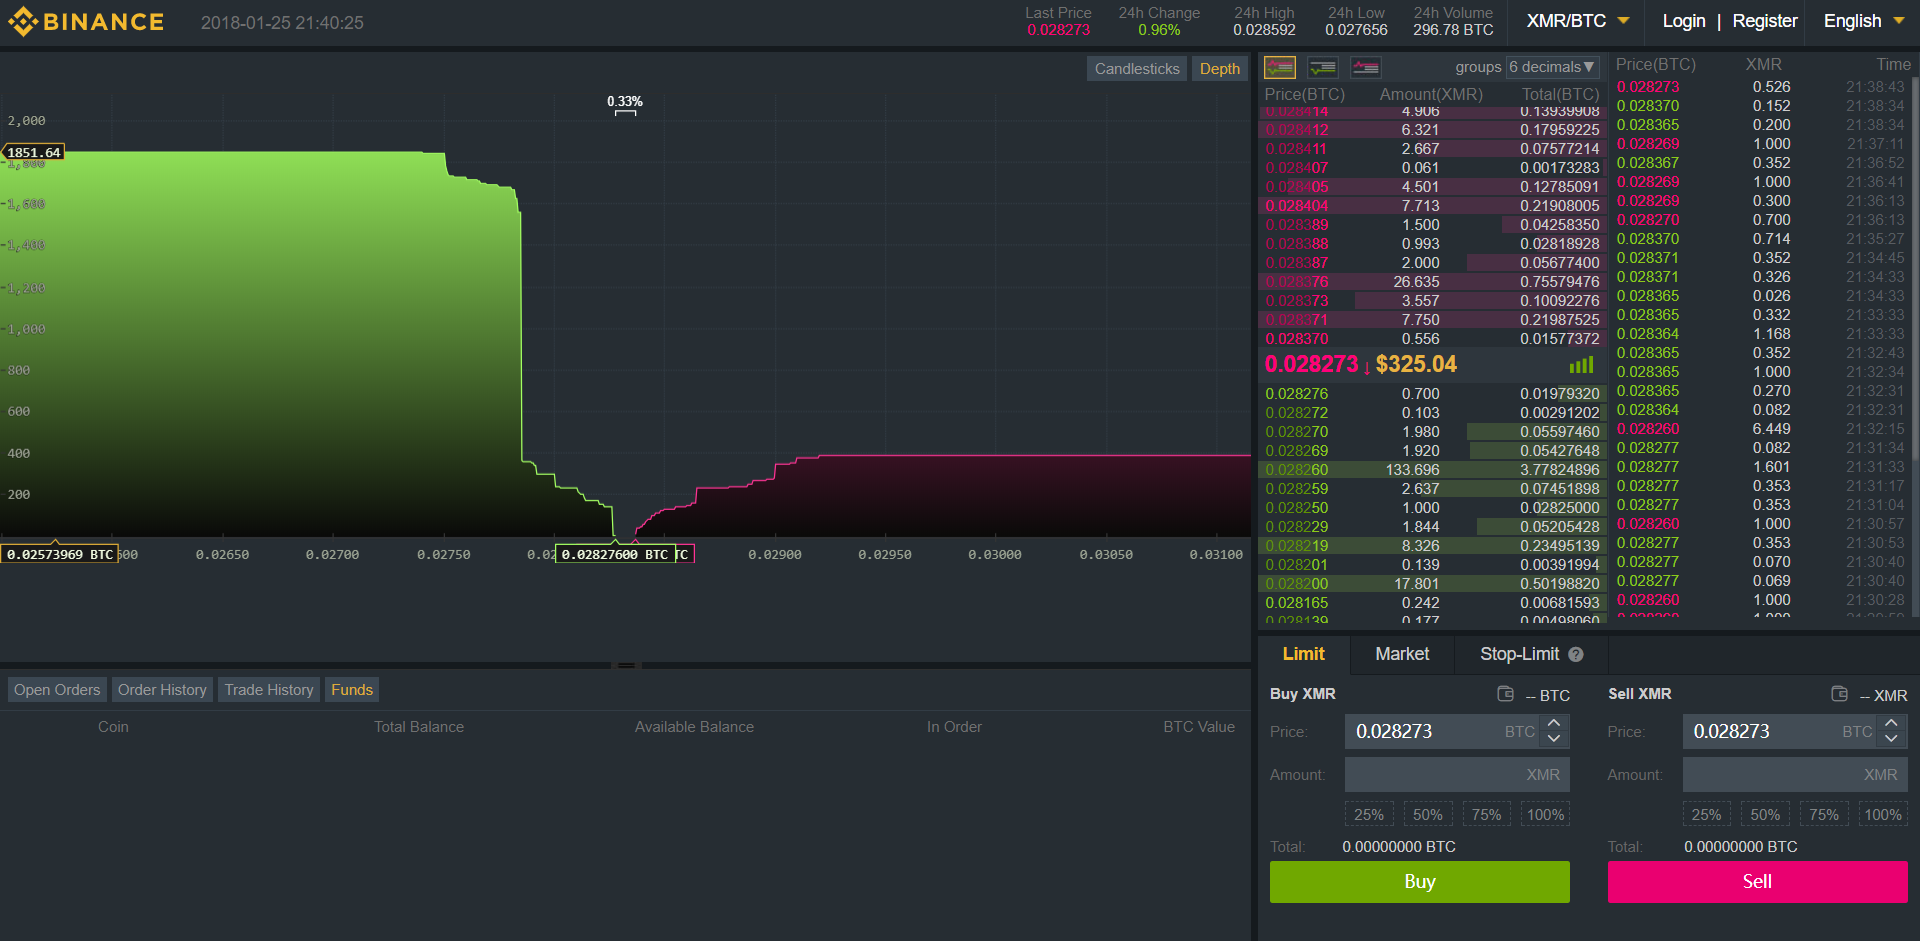Click the Register link

pos(1765,21)
